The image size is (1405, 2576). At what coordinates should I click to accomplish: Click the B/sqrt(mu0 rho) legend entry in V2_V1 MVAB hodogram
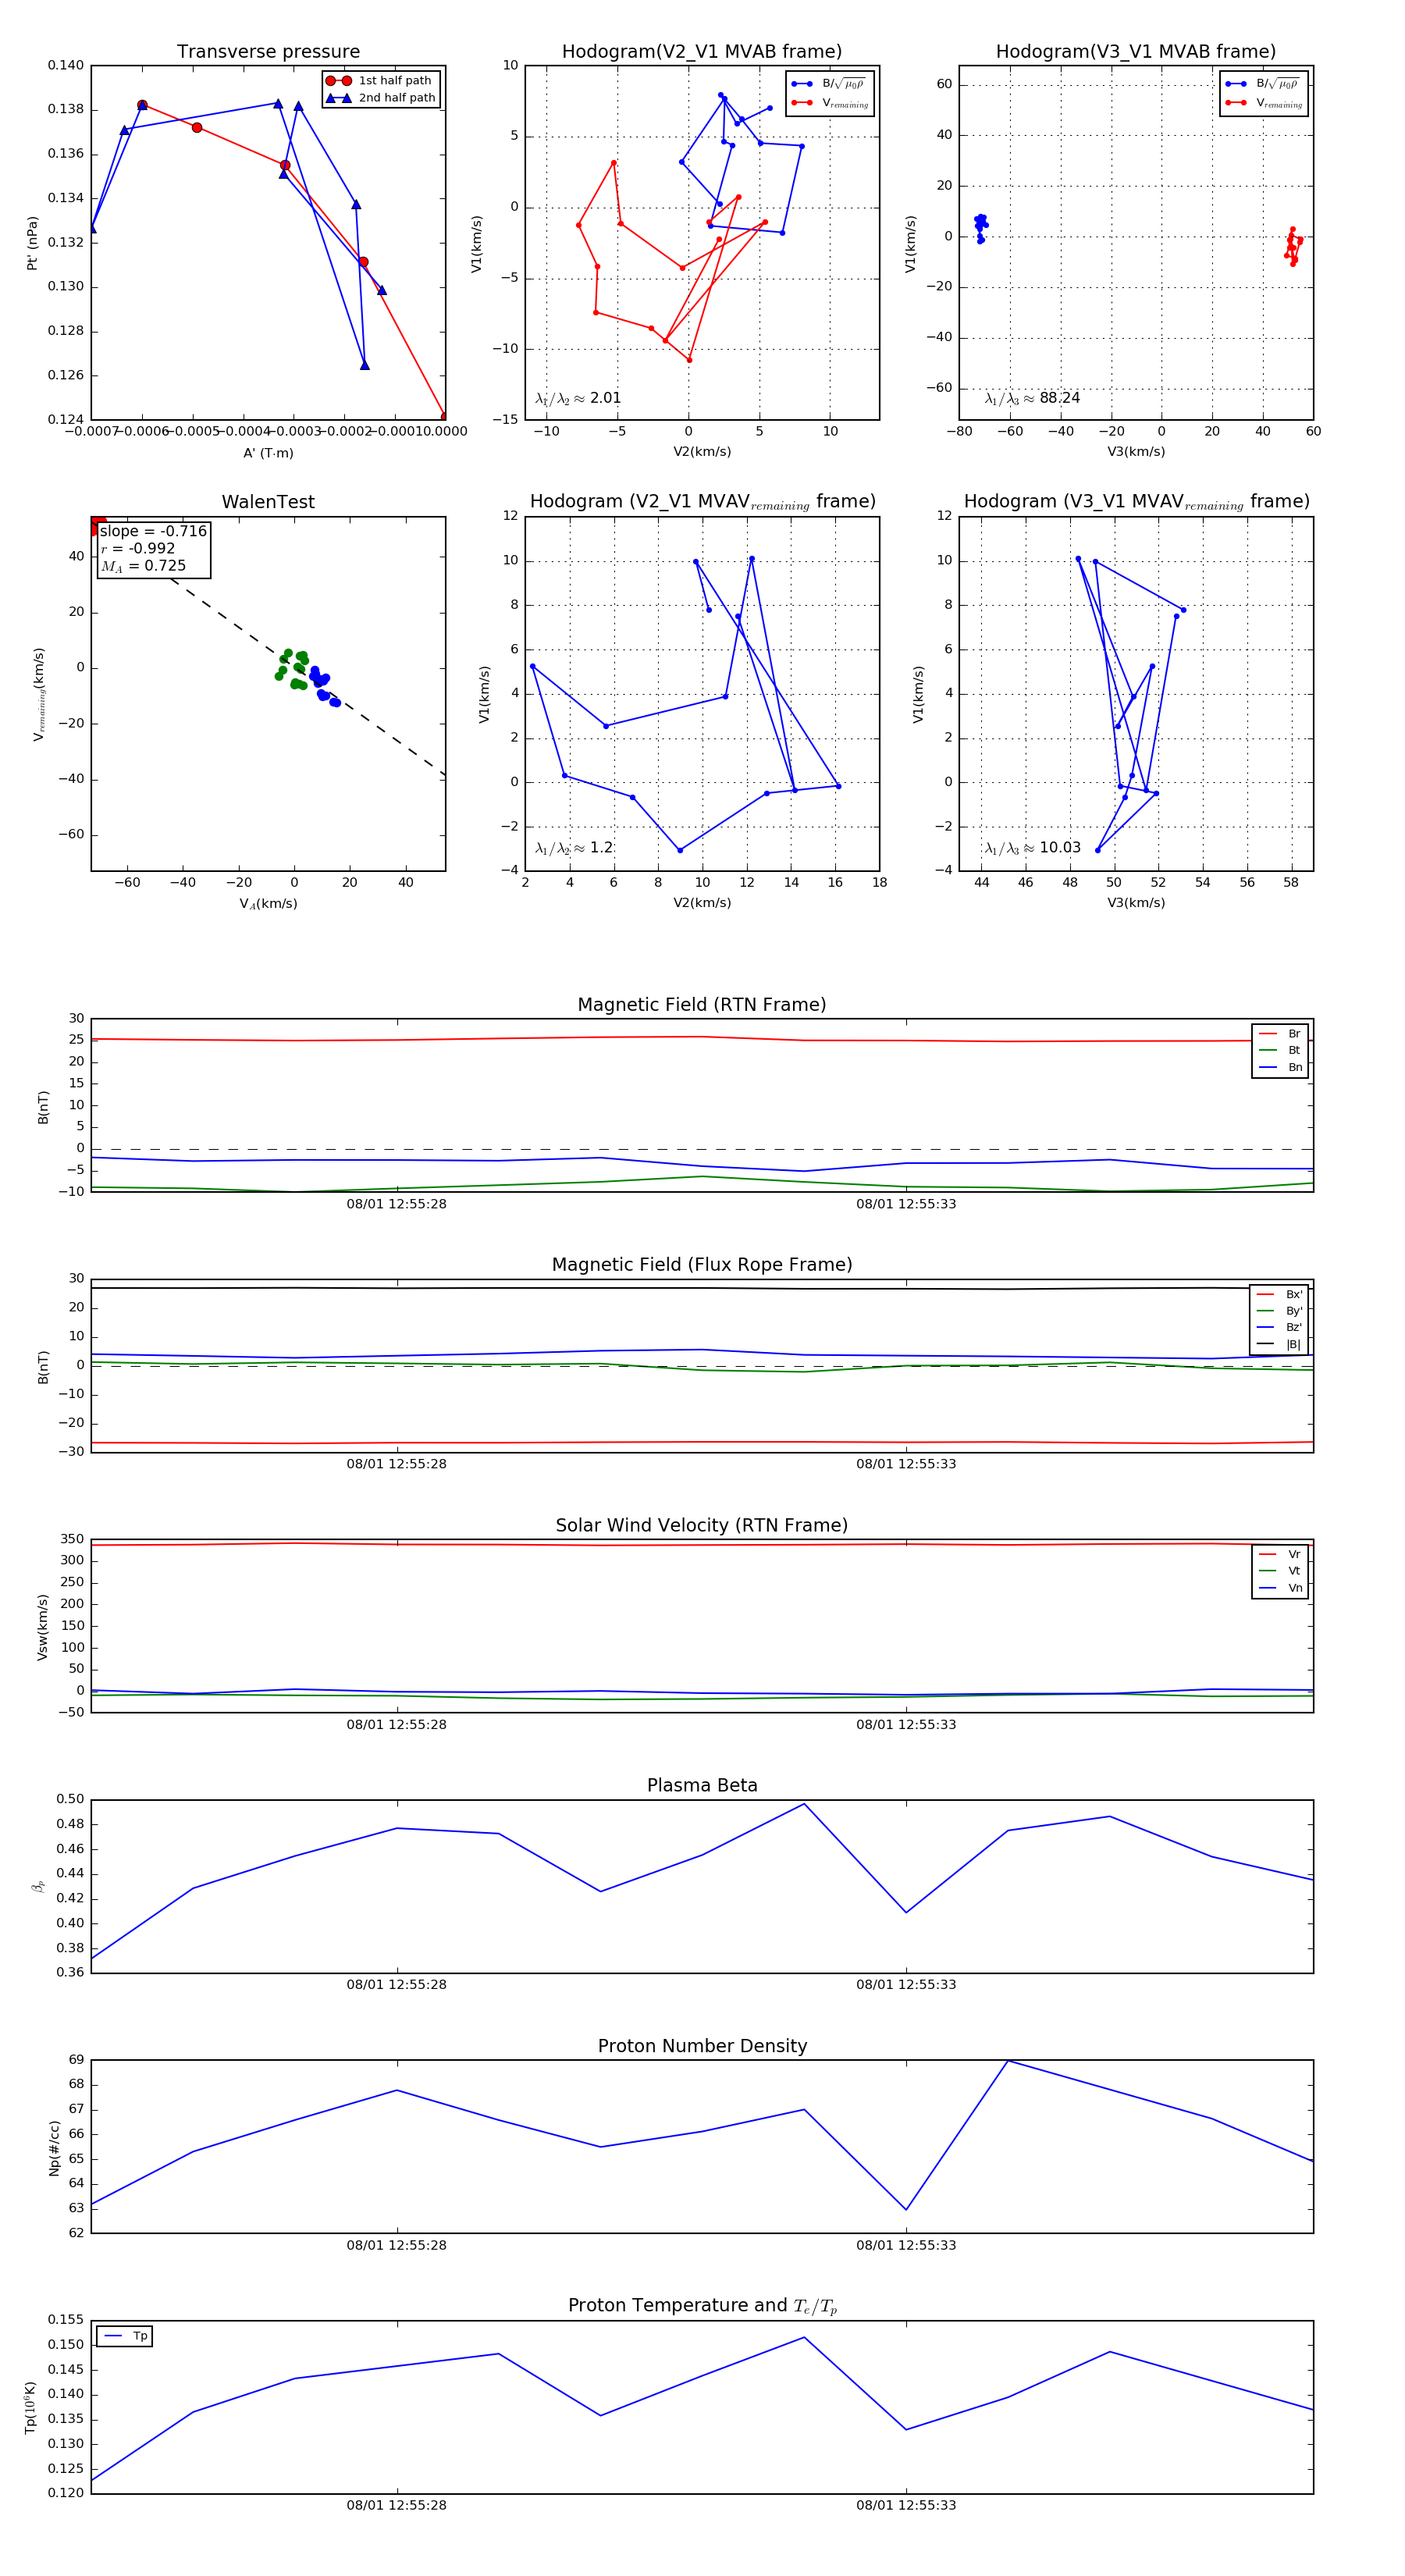(x=830, y=84)
